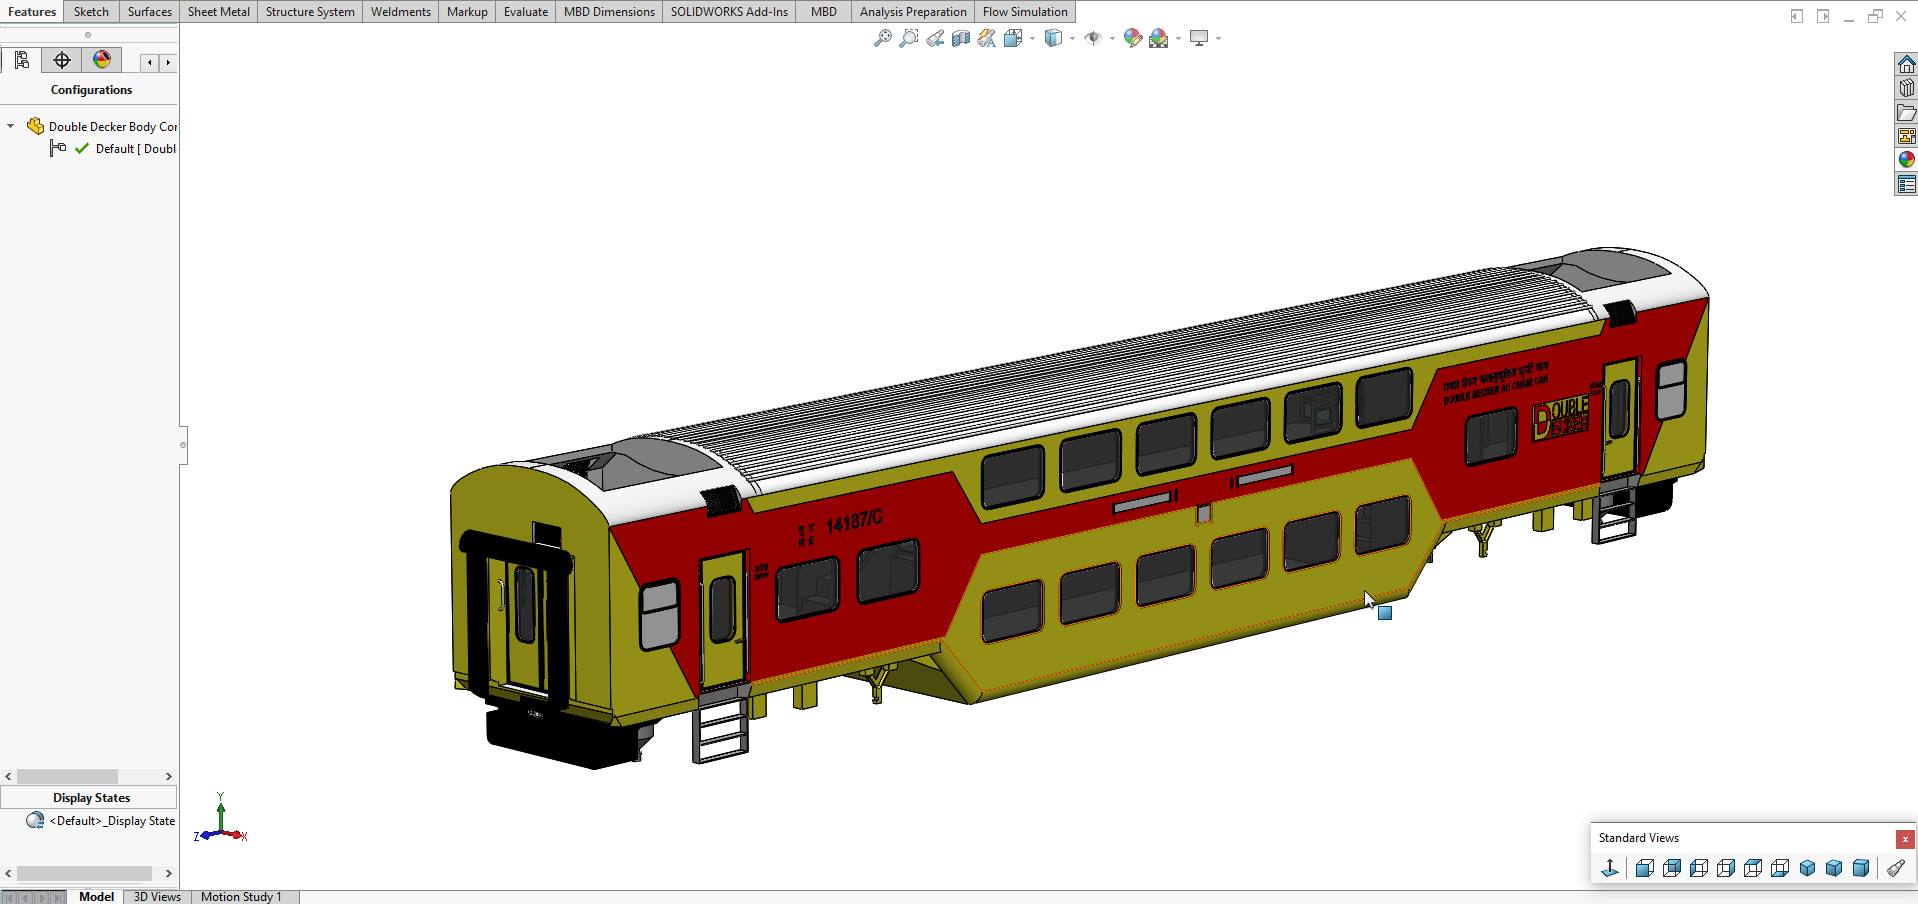Open the DisplayManager tab with color ball

click(x=102, y=60)
